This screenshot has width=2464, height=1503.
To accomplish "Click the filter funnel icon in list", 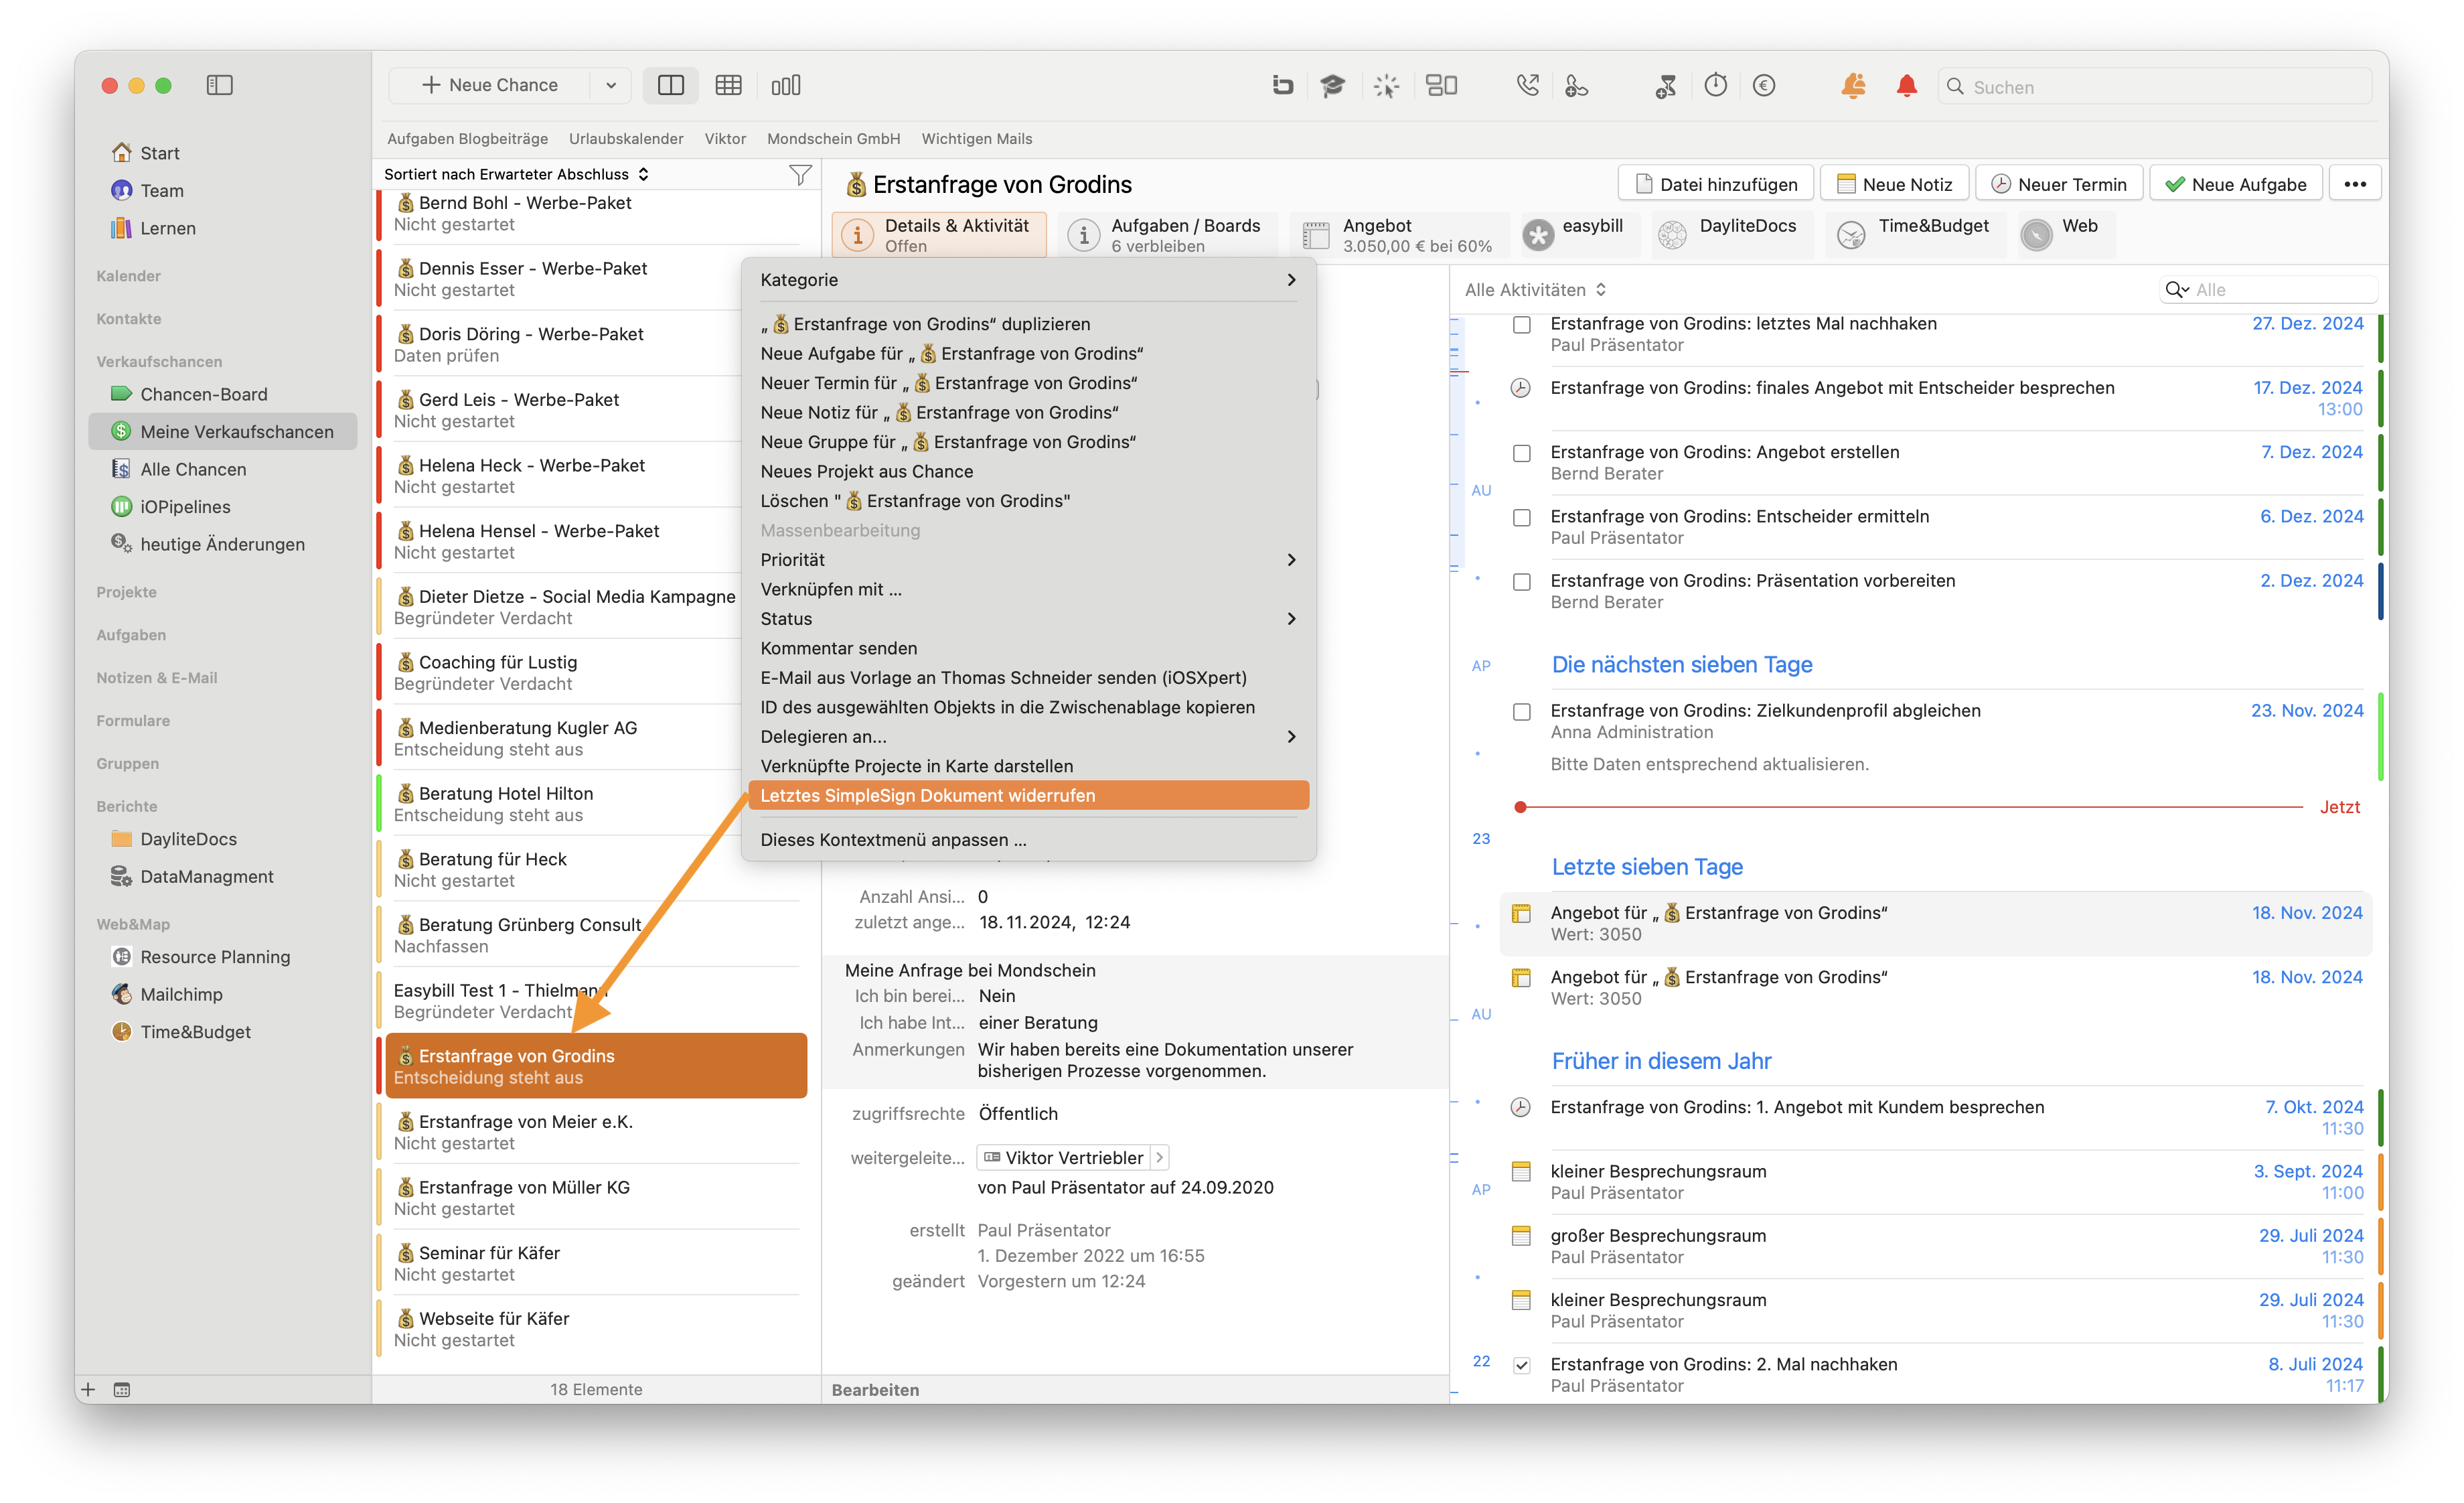I will 799,175.
